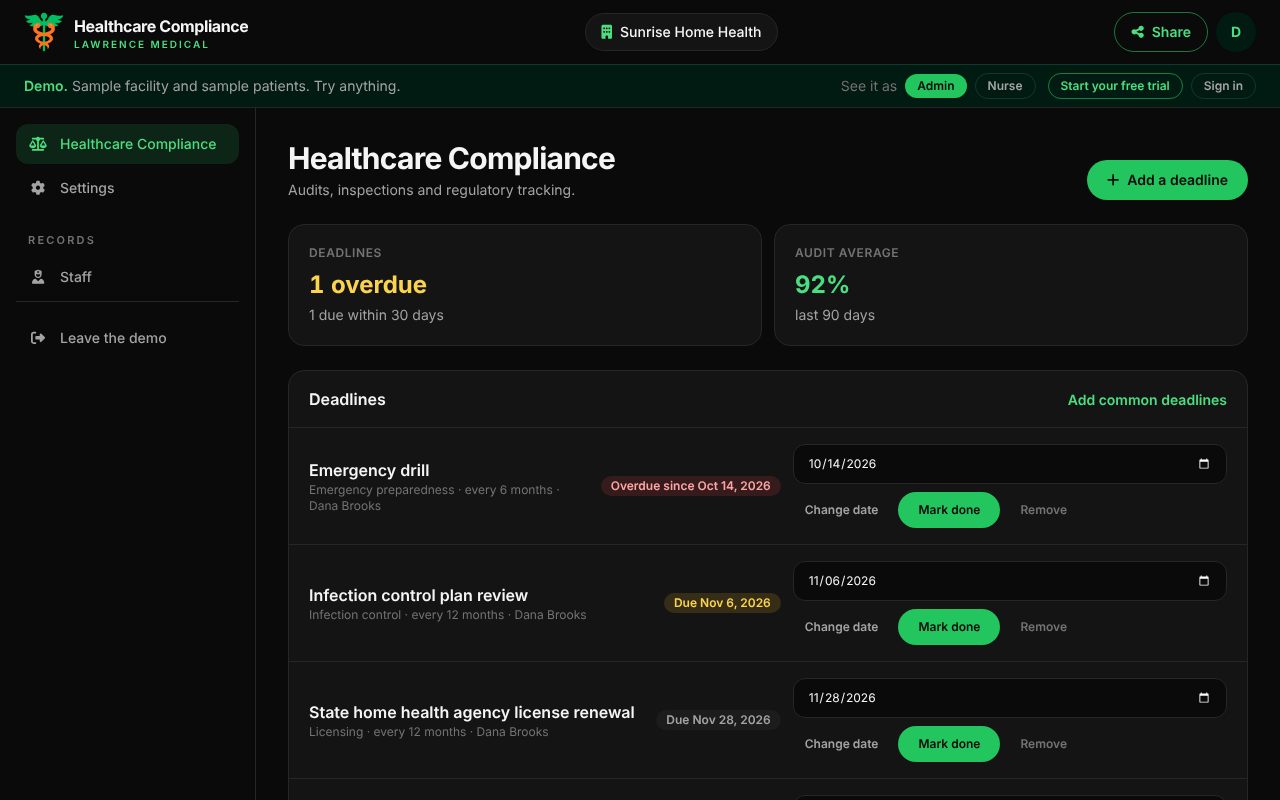The width and height of the screenshot is (1280, 800).
Task: Click the Settings gear icon
Action: point(38,188)
